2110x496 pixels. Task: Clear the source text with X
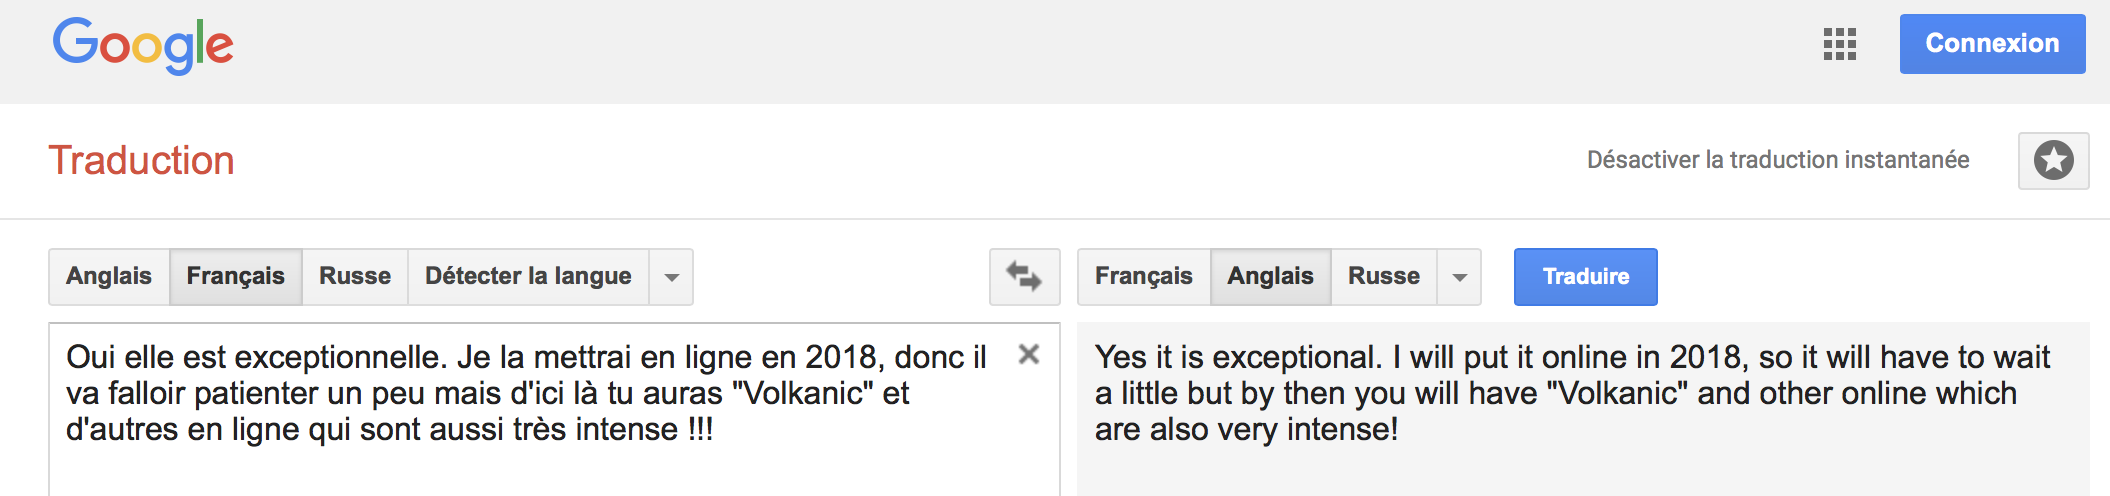[1028, 354]
